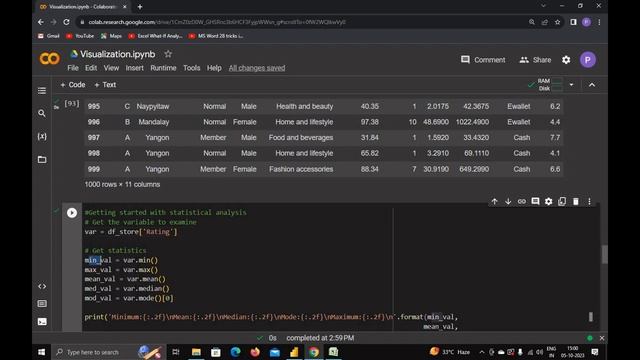This screenshot has height=360, width=640.
Task: Reload the browser page
Action: coord(66,22)
